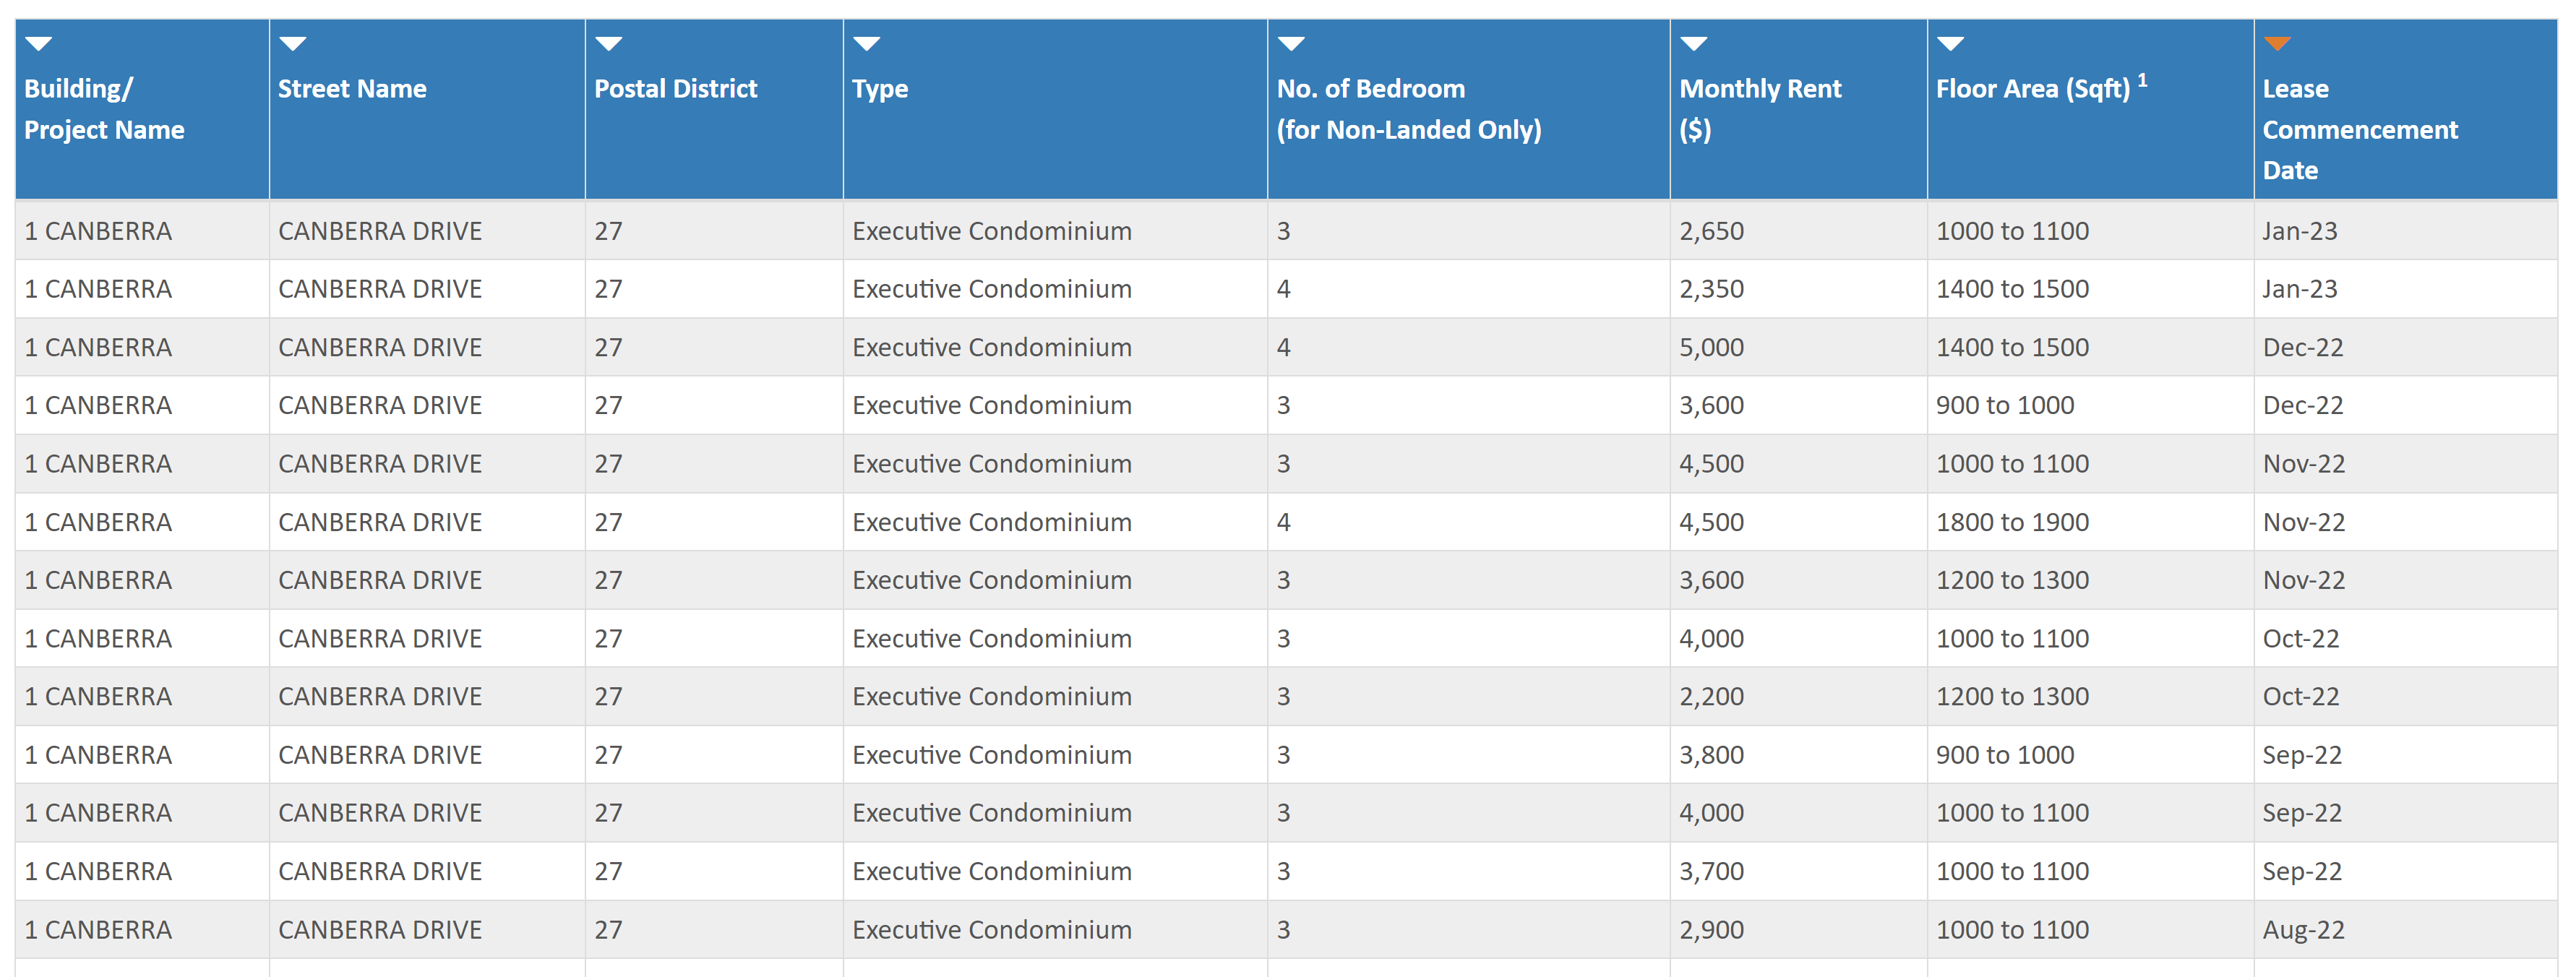Select the 2,650 monthly rent cell
This screenshot has width=2576, height=977.
1711,231
